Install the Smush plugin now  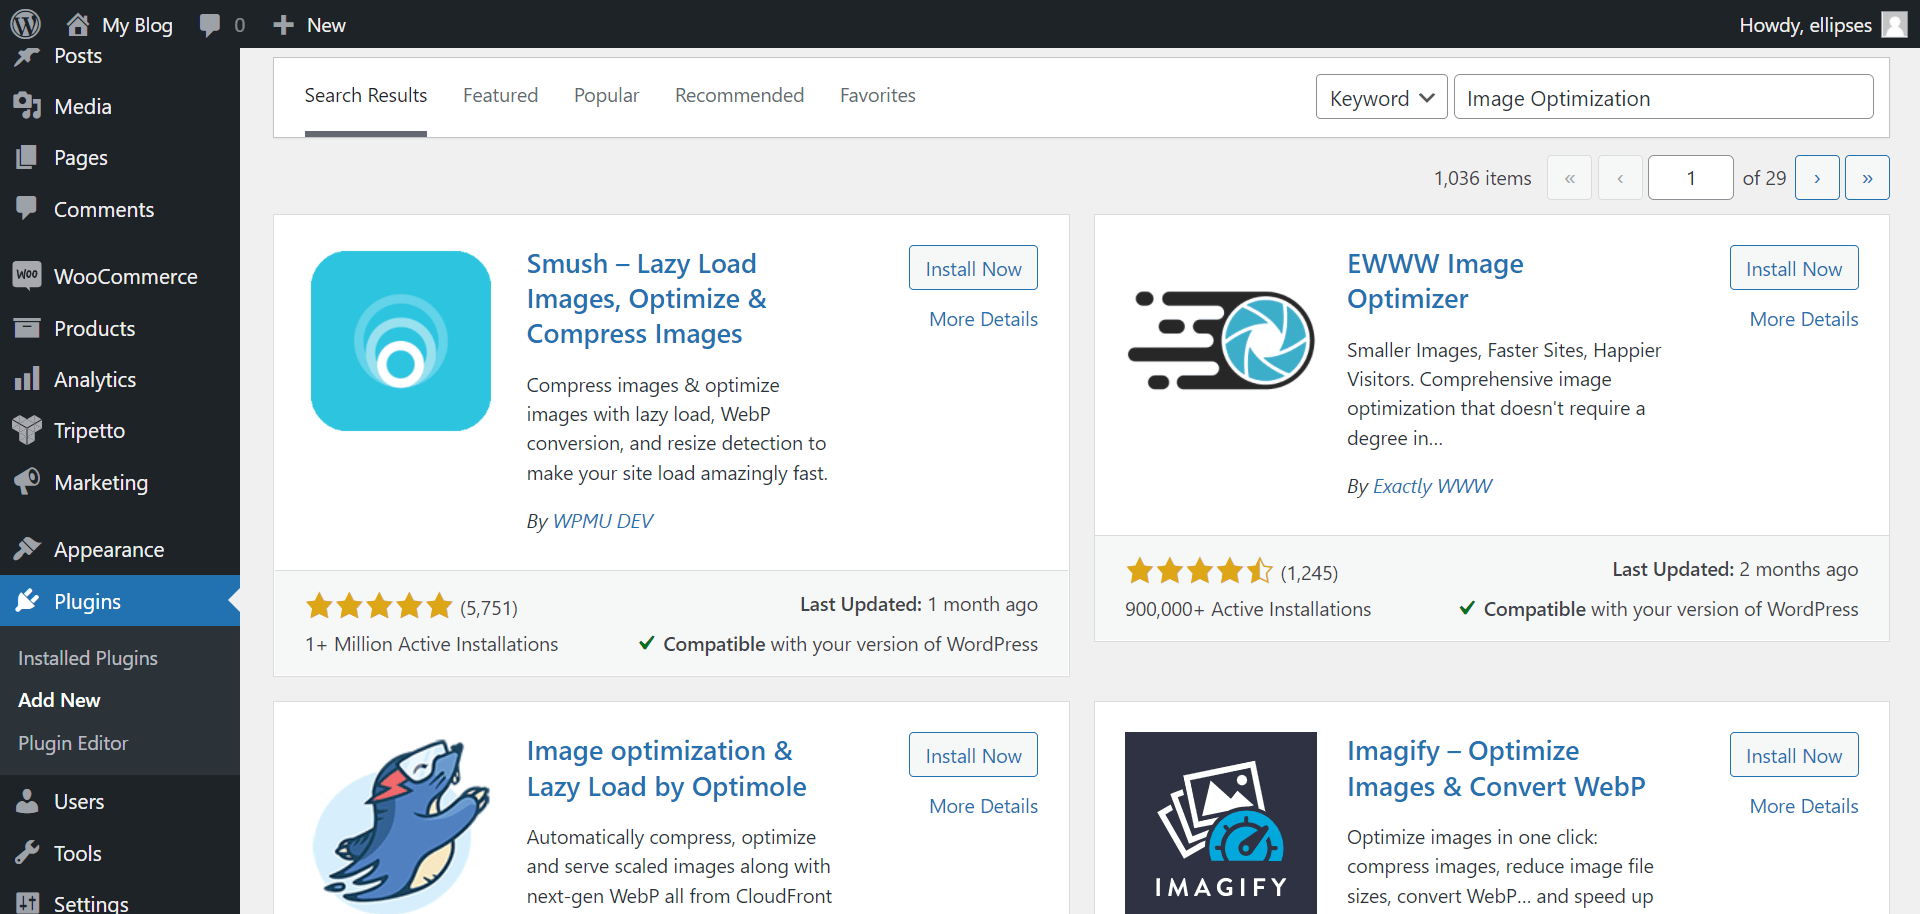[972, 268]
